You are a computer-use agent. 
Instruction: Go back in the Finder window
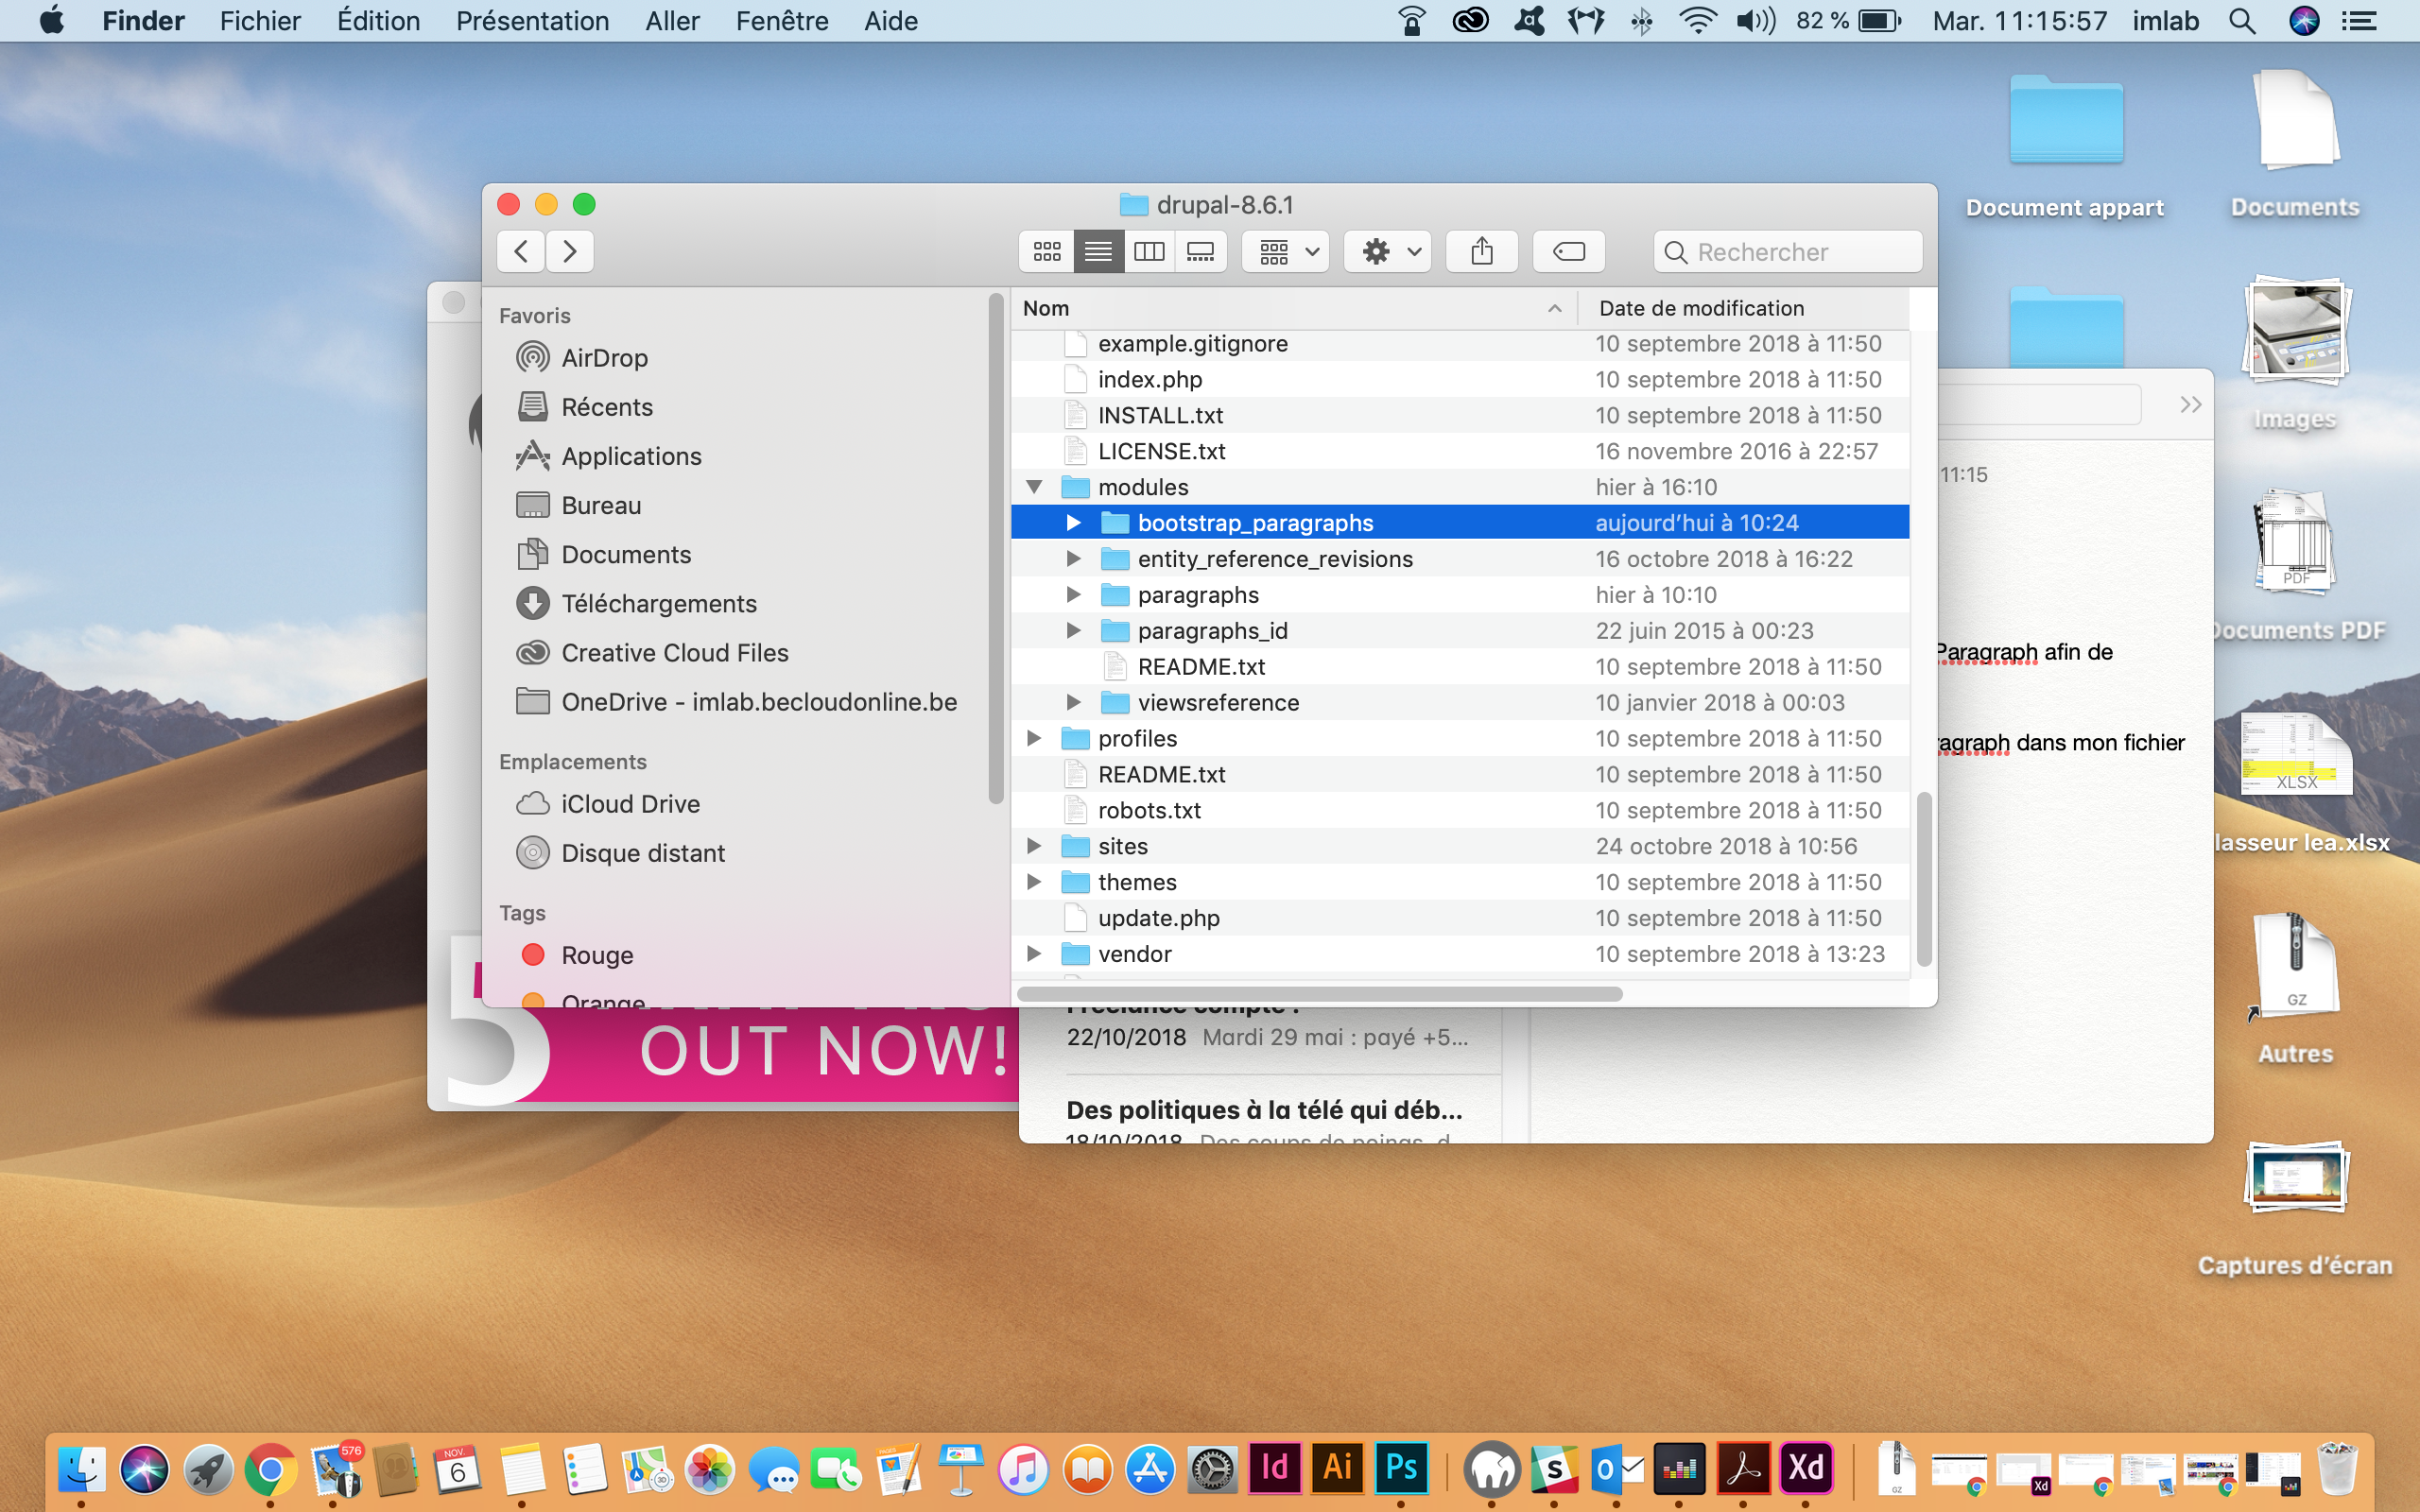(x=521, y=251)
